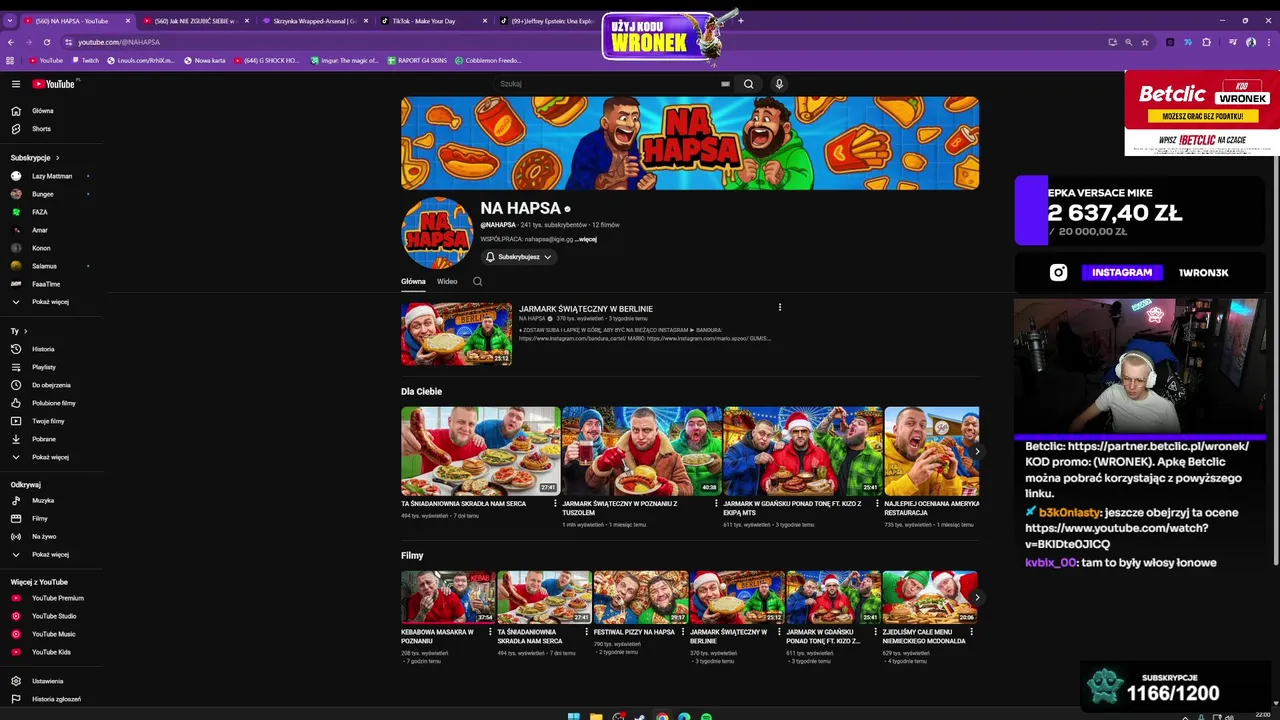This screenshot has width=1280, height=720.
Task: Open Do obejrzenia watch-later list
Action: point(51,385)
